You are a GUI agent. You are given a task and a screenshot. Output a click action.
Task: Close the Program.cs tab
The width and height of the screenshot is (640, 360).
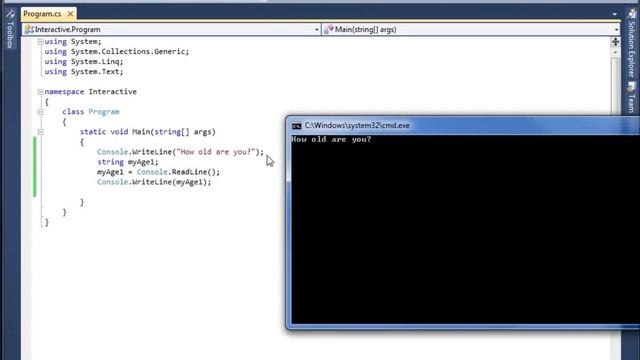tap(70, 14)
